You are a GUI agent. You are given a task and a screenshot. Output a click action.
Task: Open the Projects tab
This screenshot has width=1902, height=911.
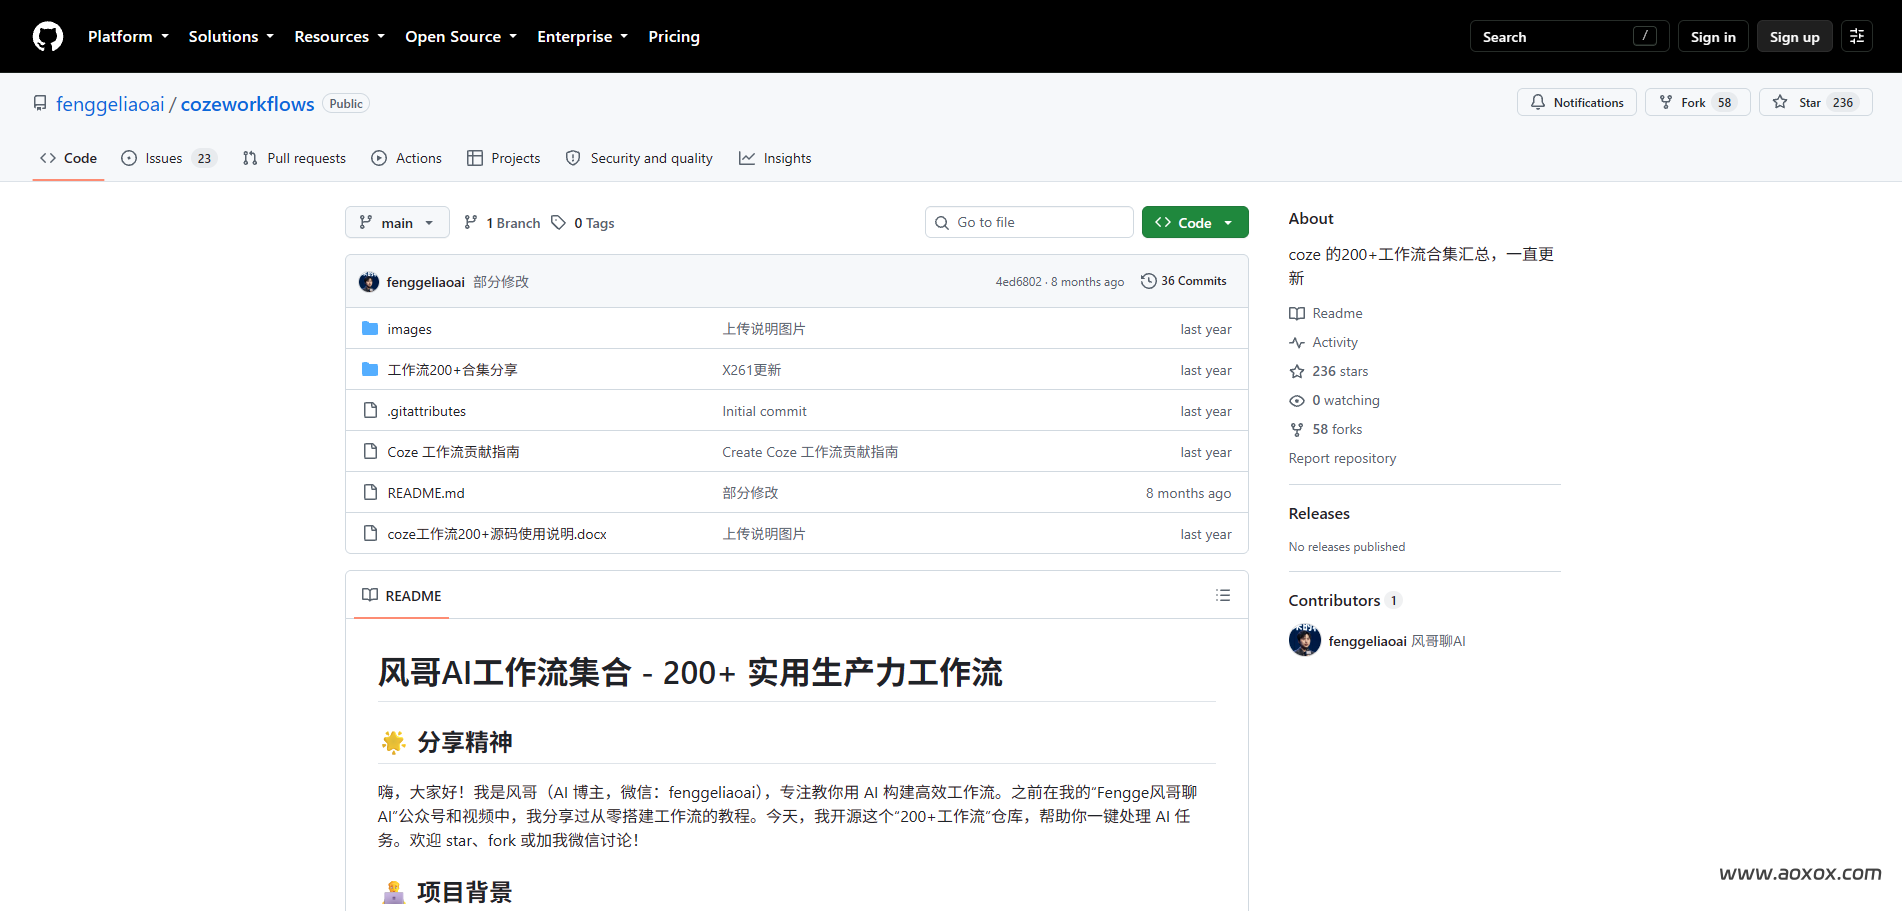point(503,158)
